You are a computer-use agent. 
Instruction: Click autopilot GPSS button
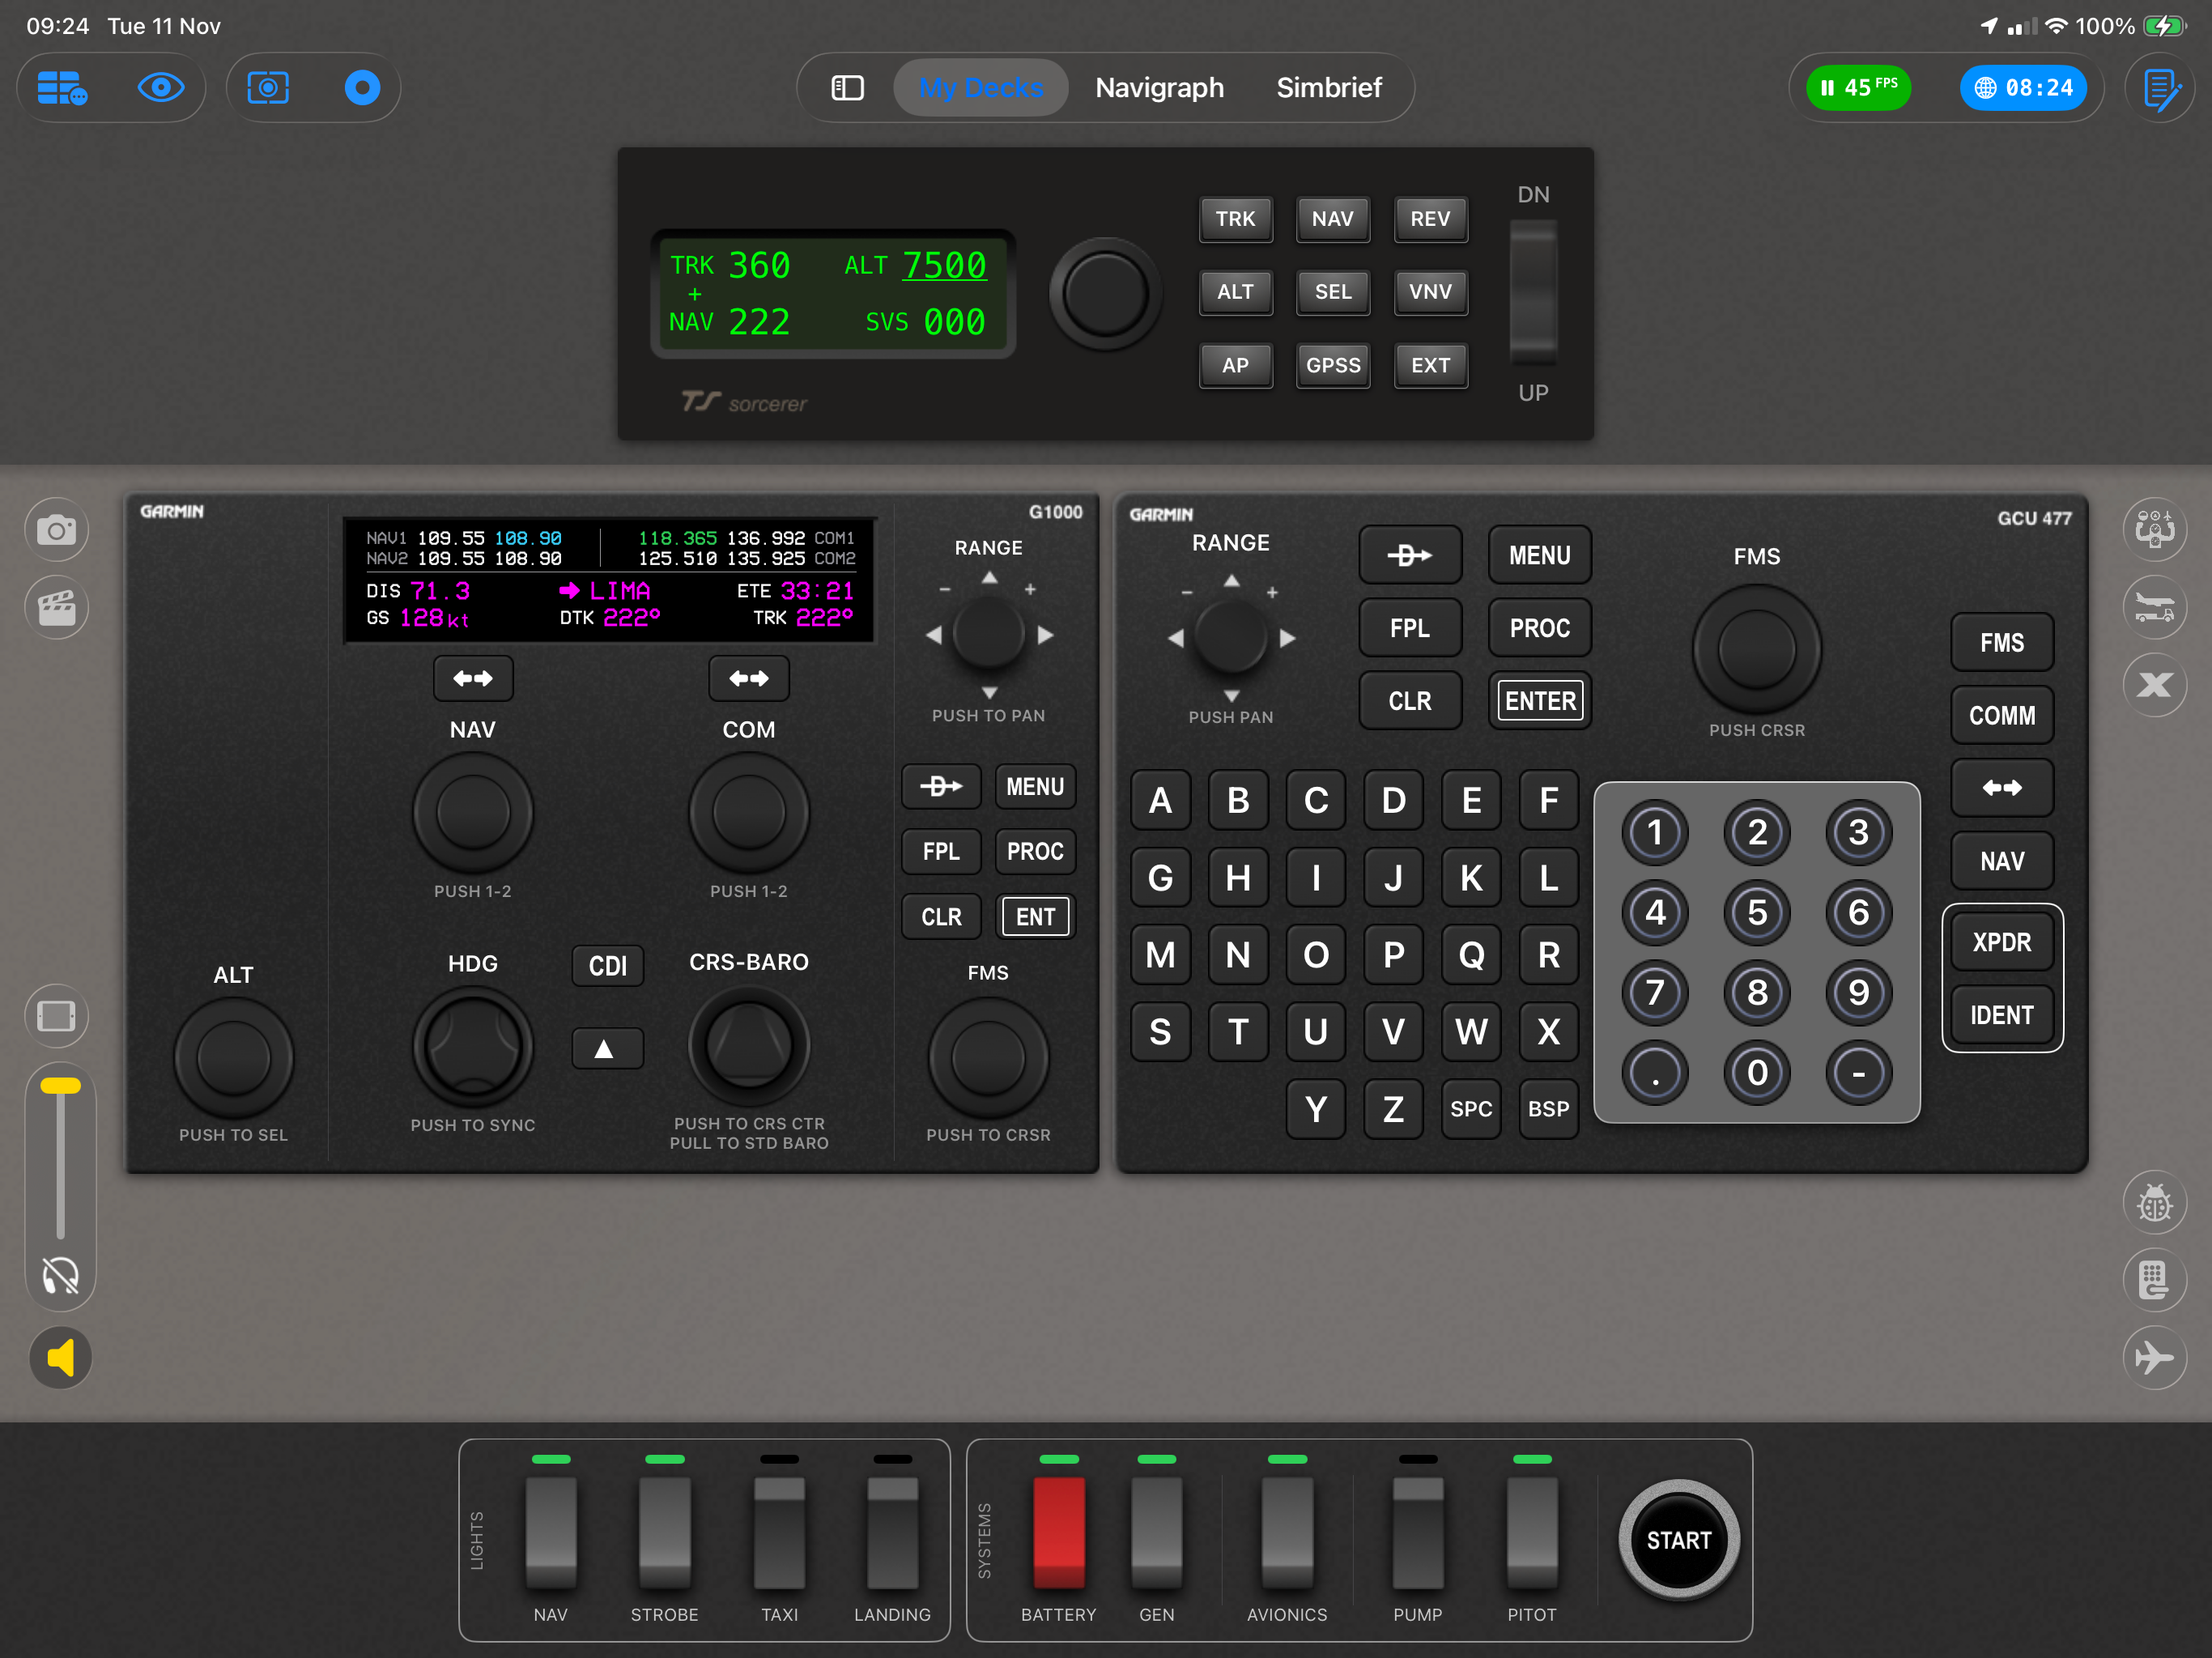1333,365
